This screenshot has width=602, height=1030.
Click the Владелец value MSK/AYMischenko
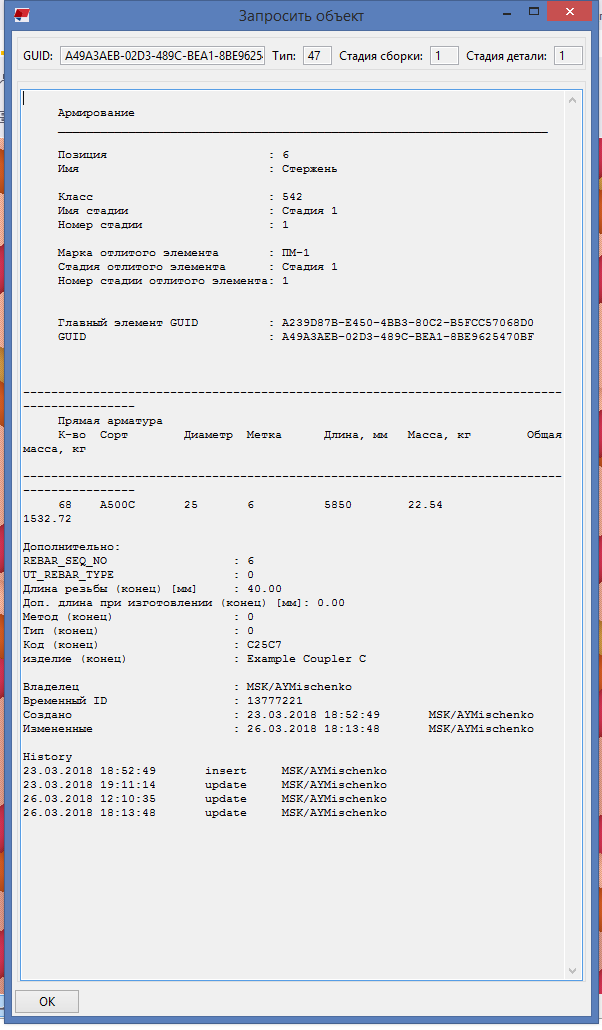tap(299, 687)
